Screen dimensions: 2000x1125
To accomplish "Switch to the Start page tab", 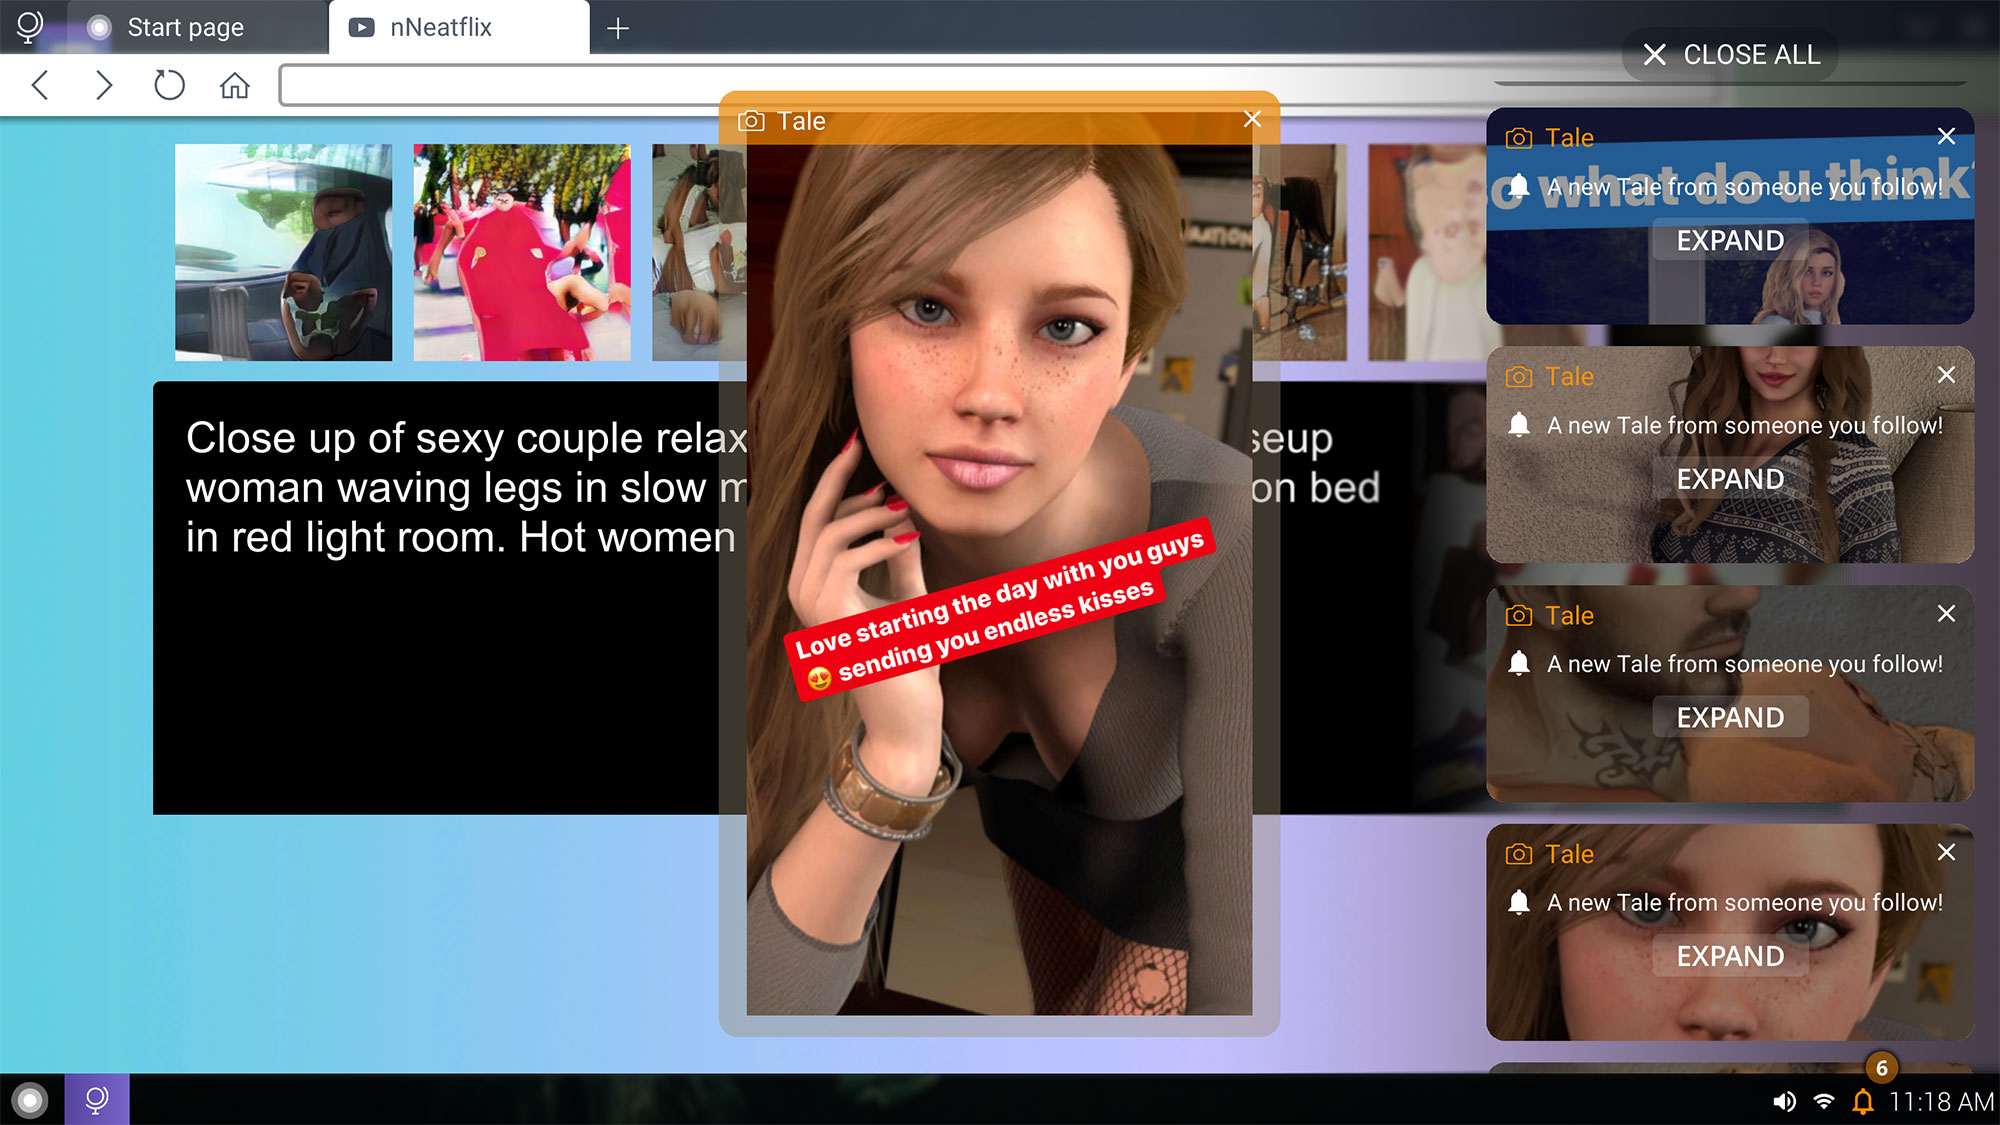I will [x=185, y=28].
